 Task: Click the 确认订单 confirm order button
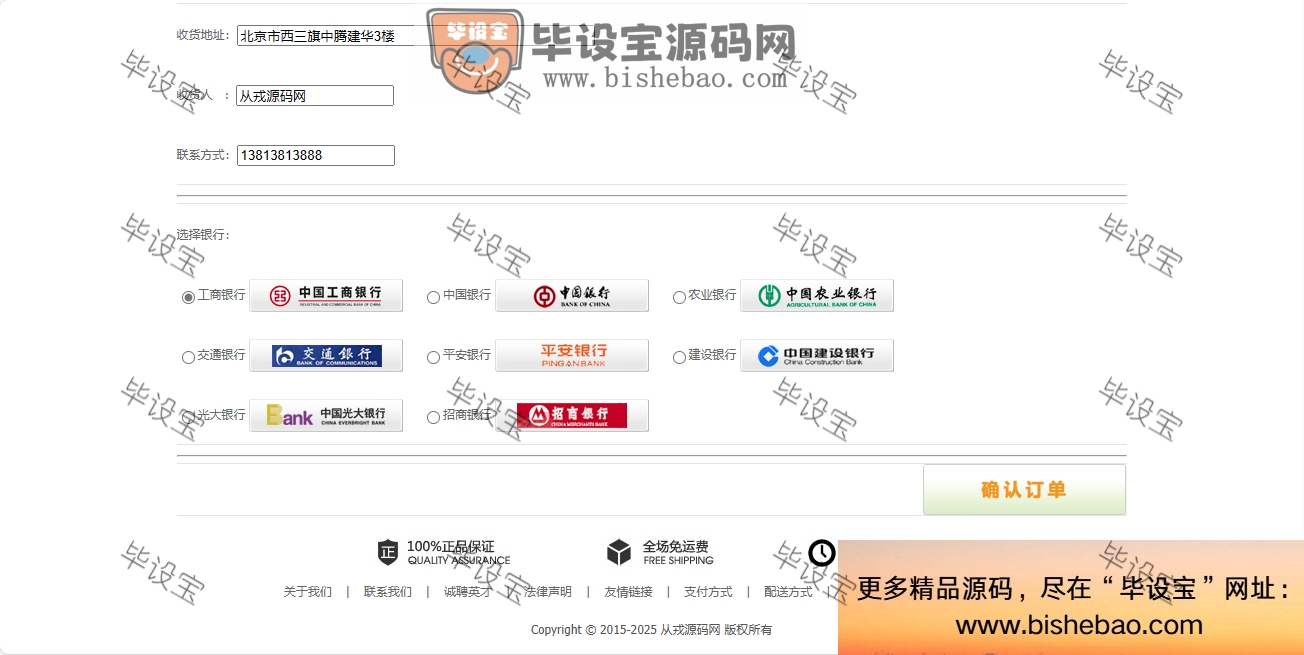coord(1024,490)
